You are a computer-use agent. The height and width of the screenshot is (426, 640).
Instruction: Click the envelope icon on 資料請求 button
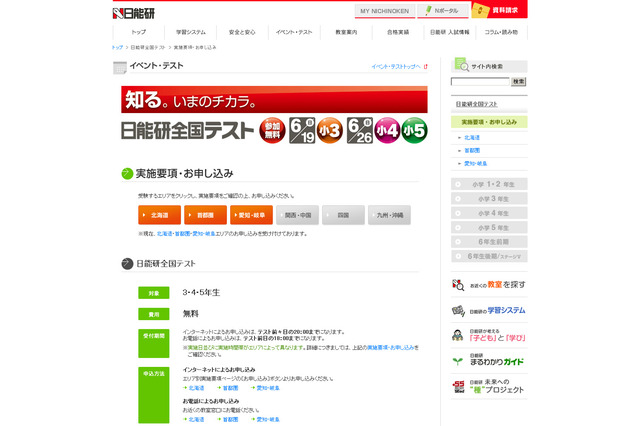(x=480, y=10)
